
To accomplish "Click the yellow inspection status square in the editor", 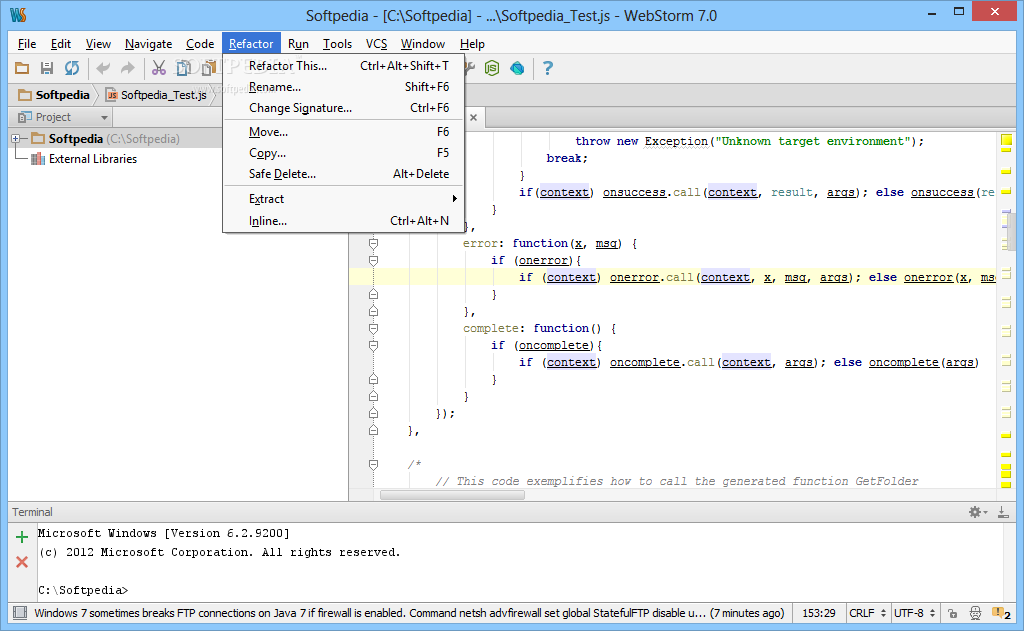I will click(x=1006, y=139).
